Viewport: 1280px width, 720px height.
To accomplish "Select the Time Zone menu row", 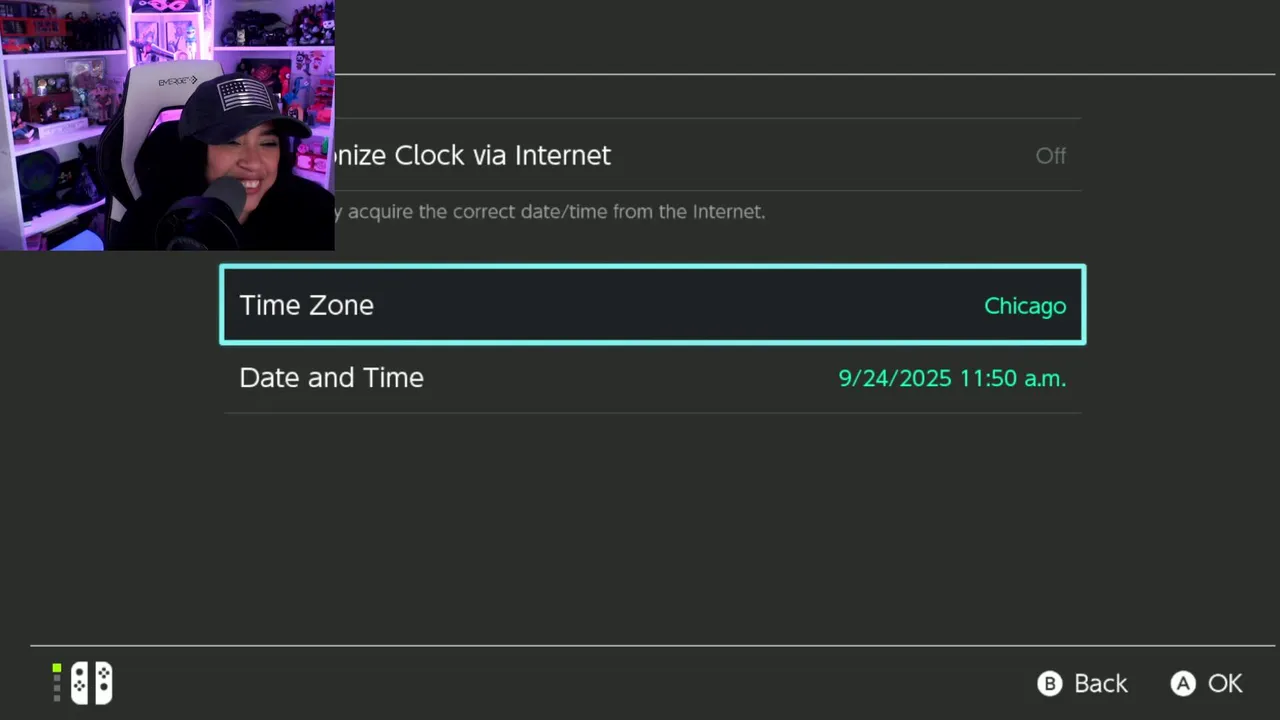I will coord(653,305).
